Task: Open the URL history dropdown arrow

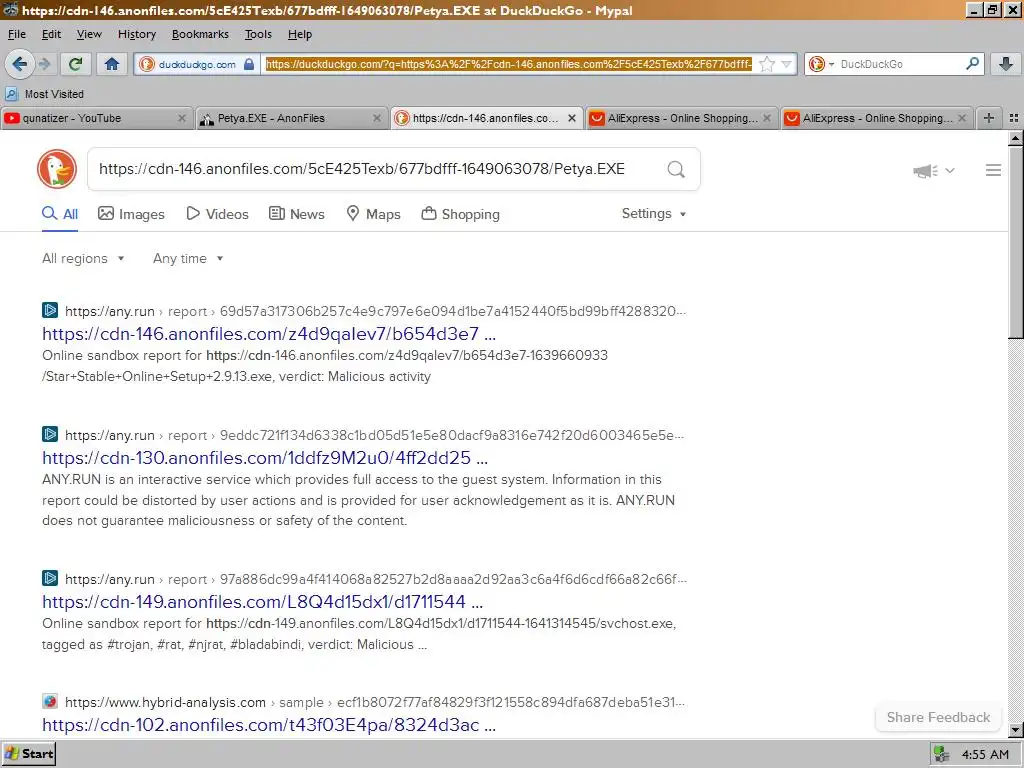Action: pyautogui.click(x=786, y=64)
